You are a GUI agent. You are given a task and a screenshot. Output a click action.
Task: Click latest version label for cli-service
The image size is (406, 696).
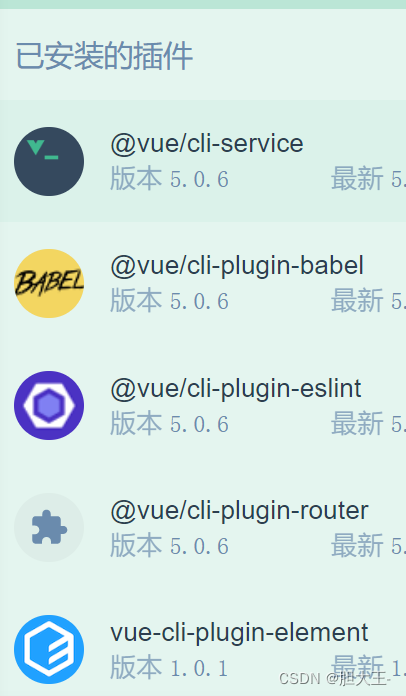click(x=368, y=179)
